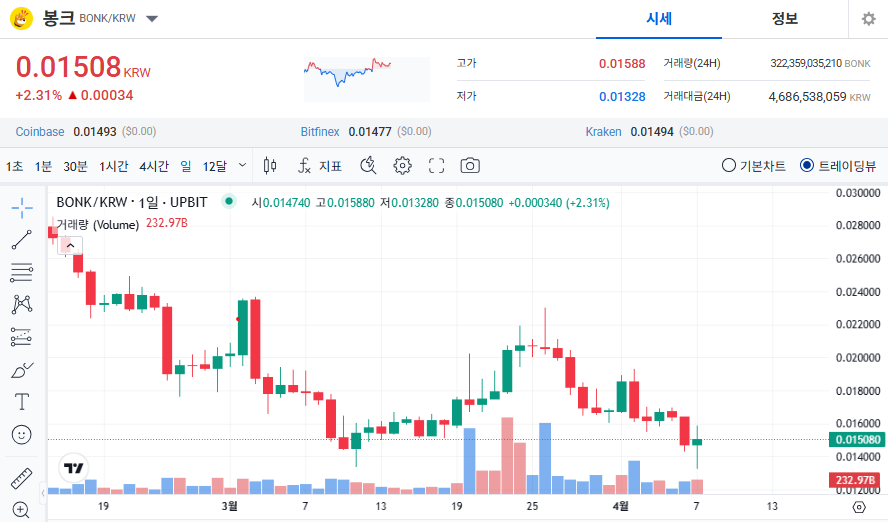Switch to the 정보 tab

coord(785,19)
